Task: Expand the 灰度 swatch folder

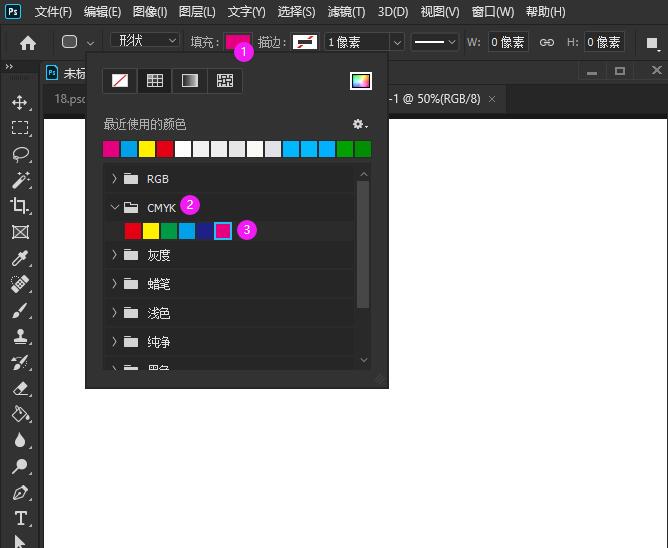Action: coord(114,255)
